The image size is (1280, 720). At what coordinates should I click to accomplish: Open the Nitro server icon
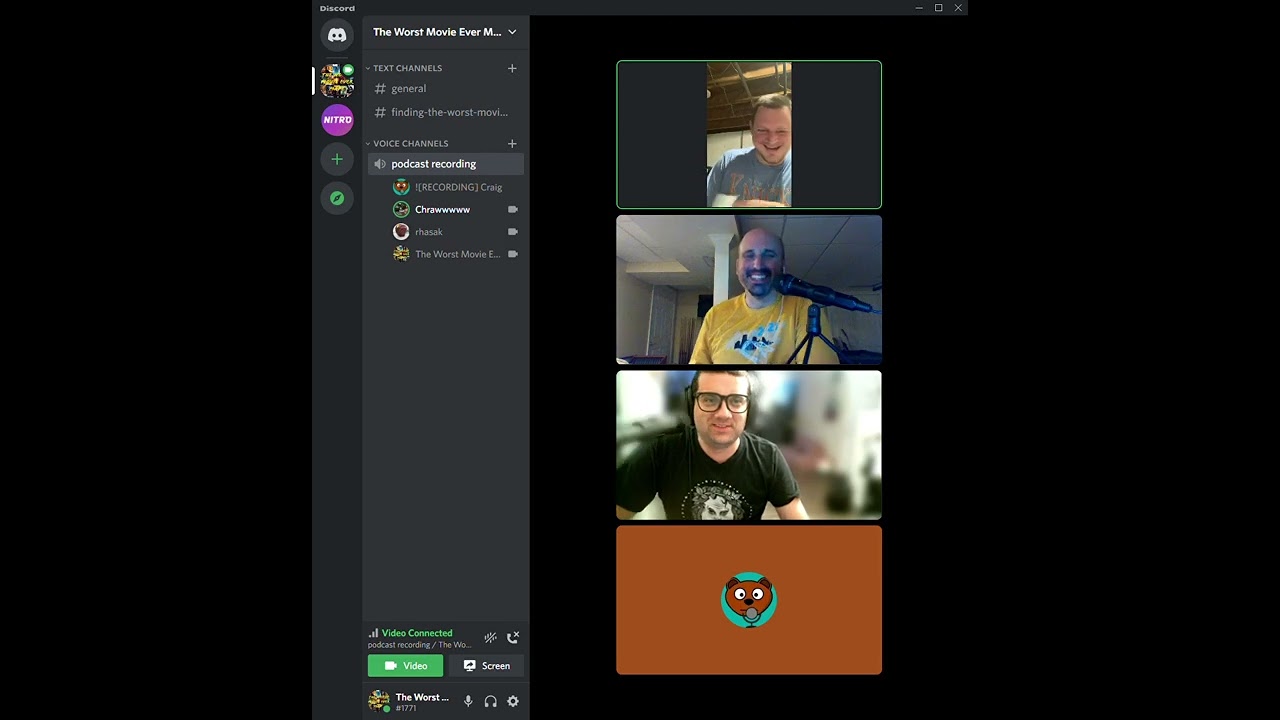tap(337, 120)
